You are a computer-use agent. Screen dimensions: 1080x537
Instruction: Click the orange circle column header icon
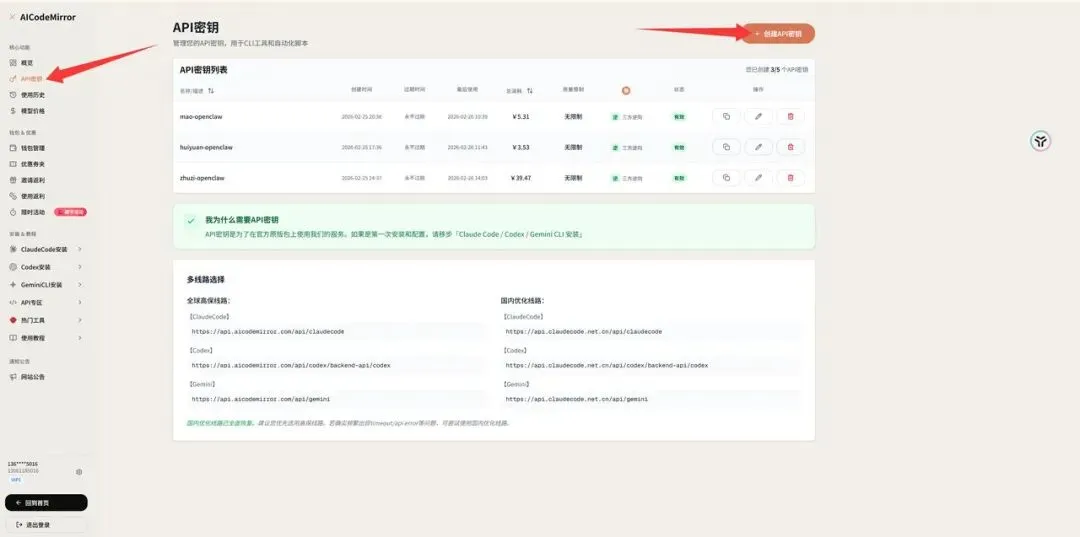pos(625,90)
